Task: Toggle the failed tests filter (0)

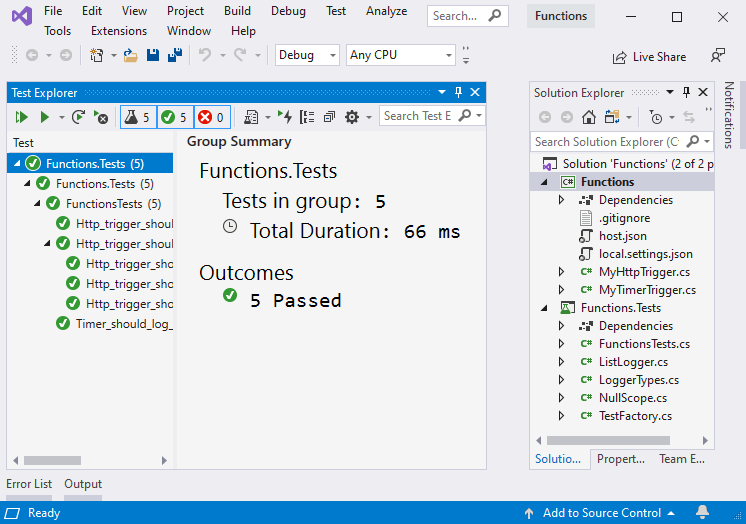Action: [x=211, y=117]
